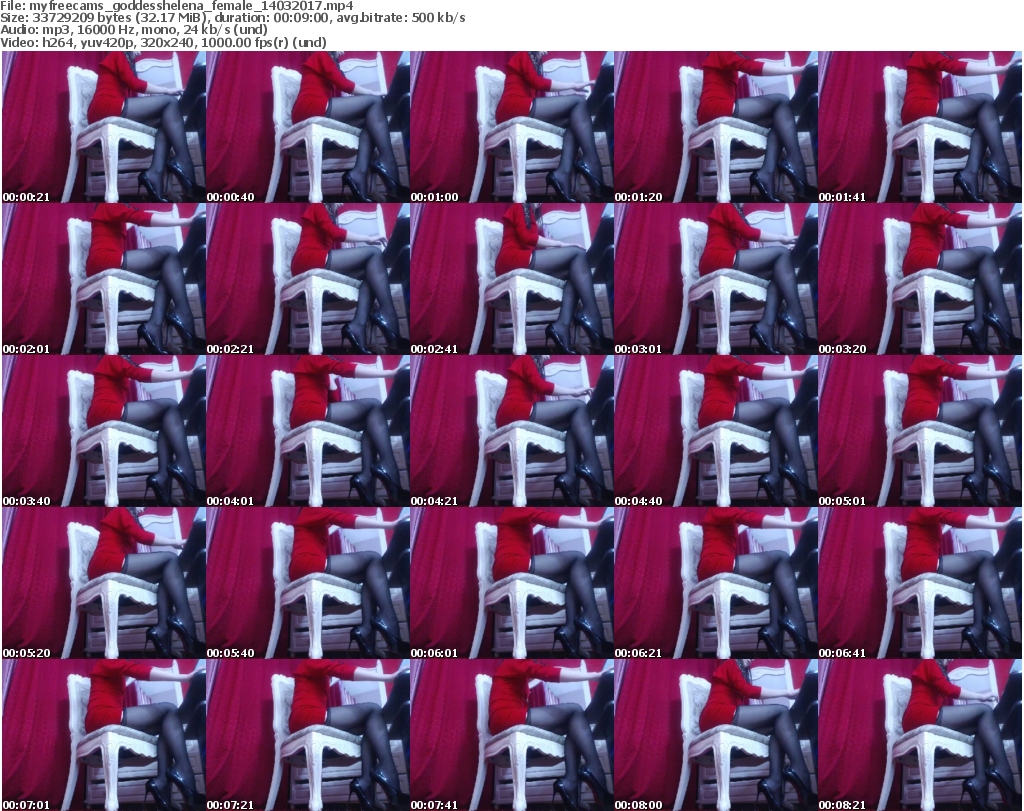Select the thumbnail frame stamped 00:04:40
Image resolution: width=1024 pixels, height=811 pixels.
[x=715, y=431]
